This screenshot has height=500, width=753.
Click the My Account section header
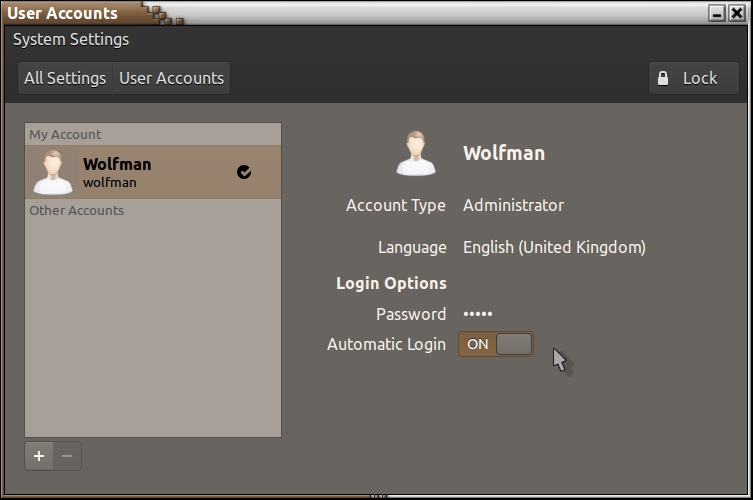point(65,135)
